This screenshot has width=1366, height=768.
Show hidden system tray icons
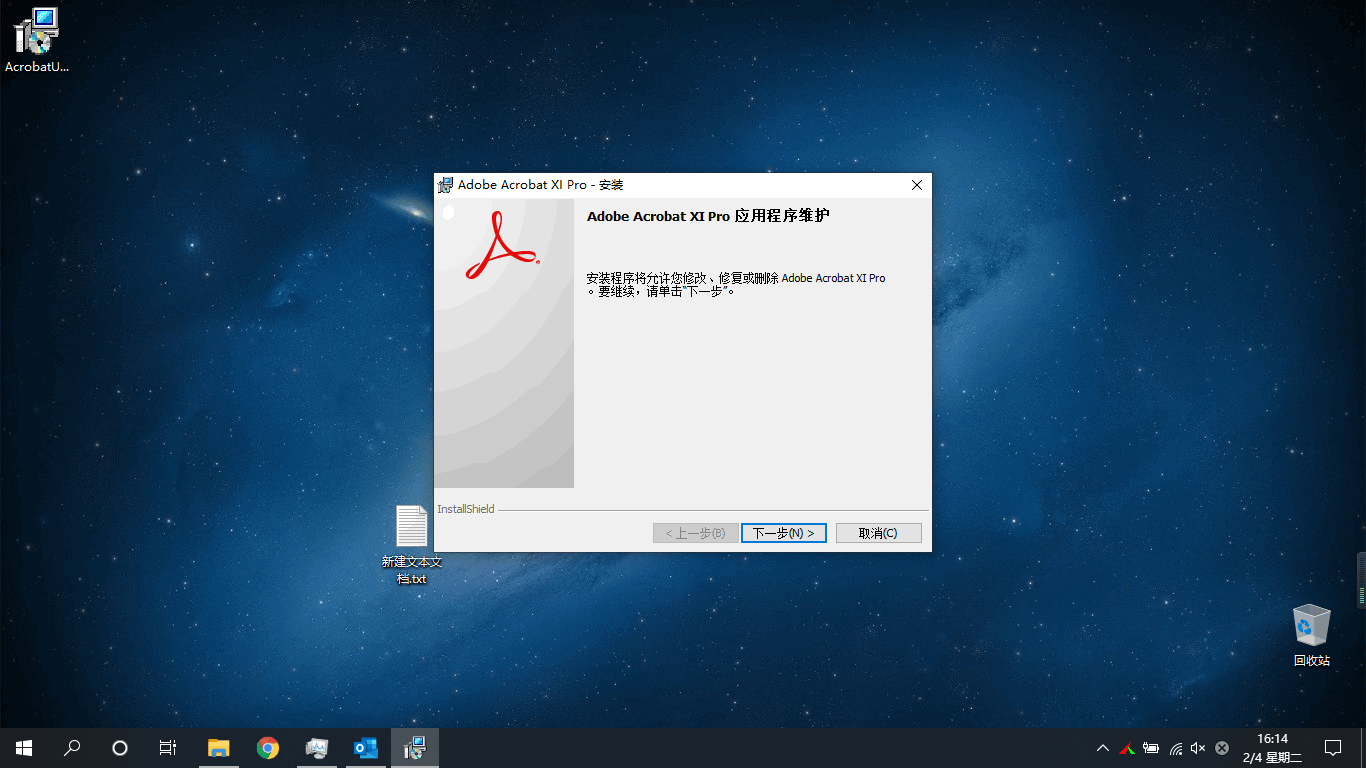pyautogui.click(x=1103, y=748)
